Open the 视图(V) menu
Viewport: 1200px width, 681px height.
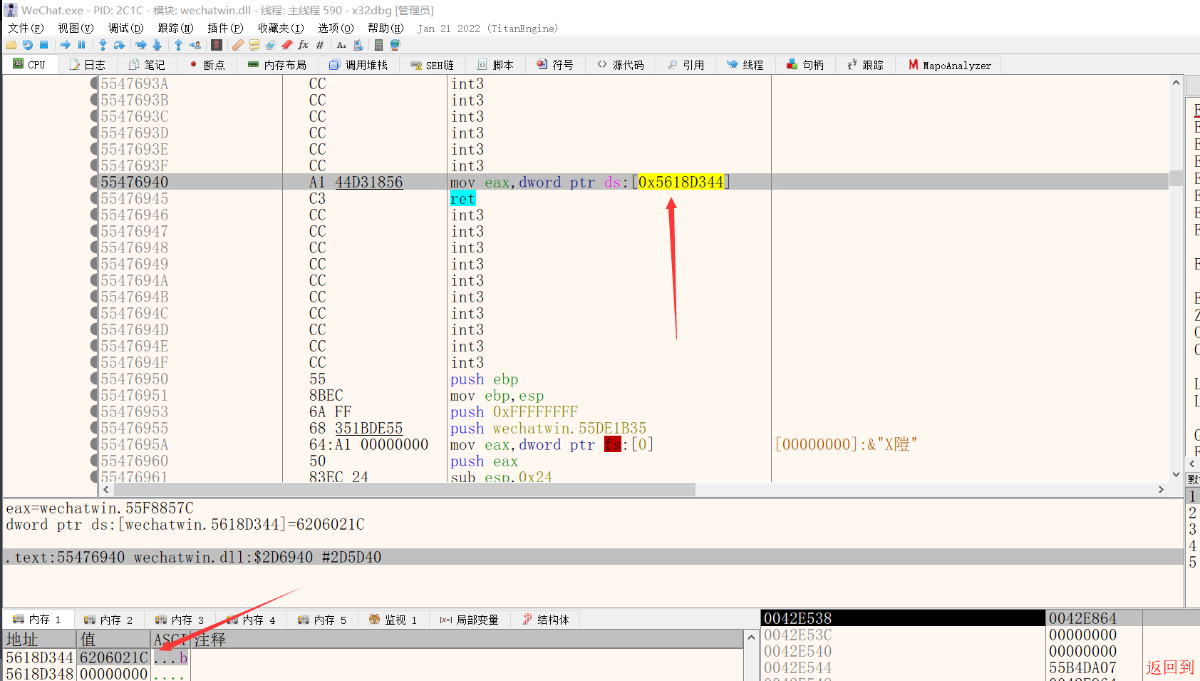point(75,28)
